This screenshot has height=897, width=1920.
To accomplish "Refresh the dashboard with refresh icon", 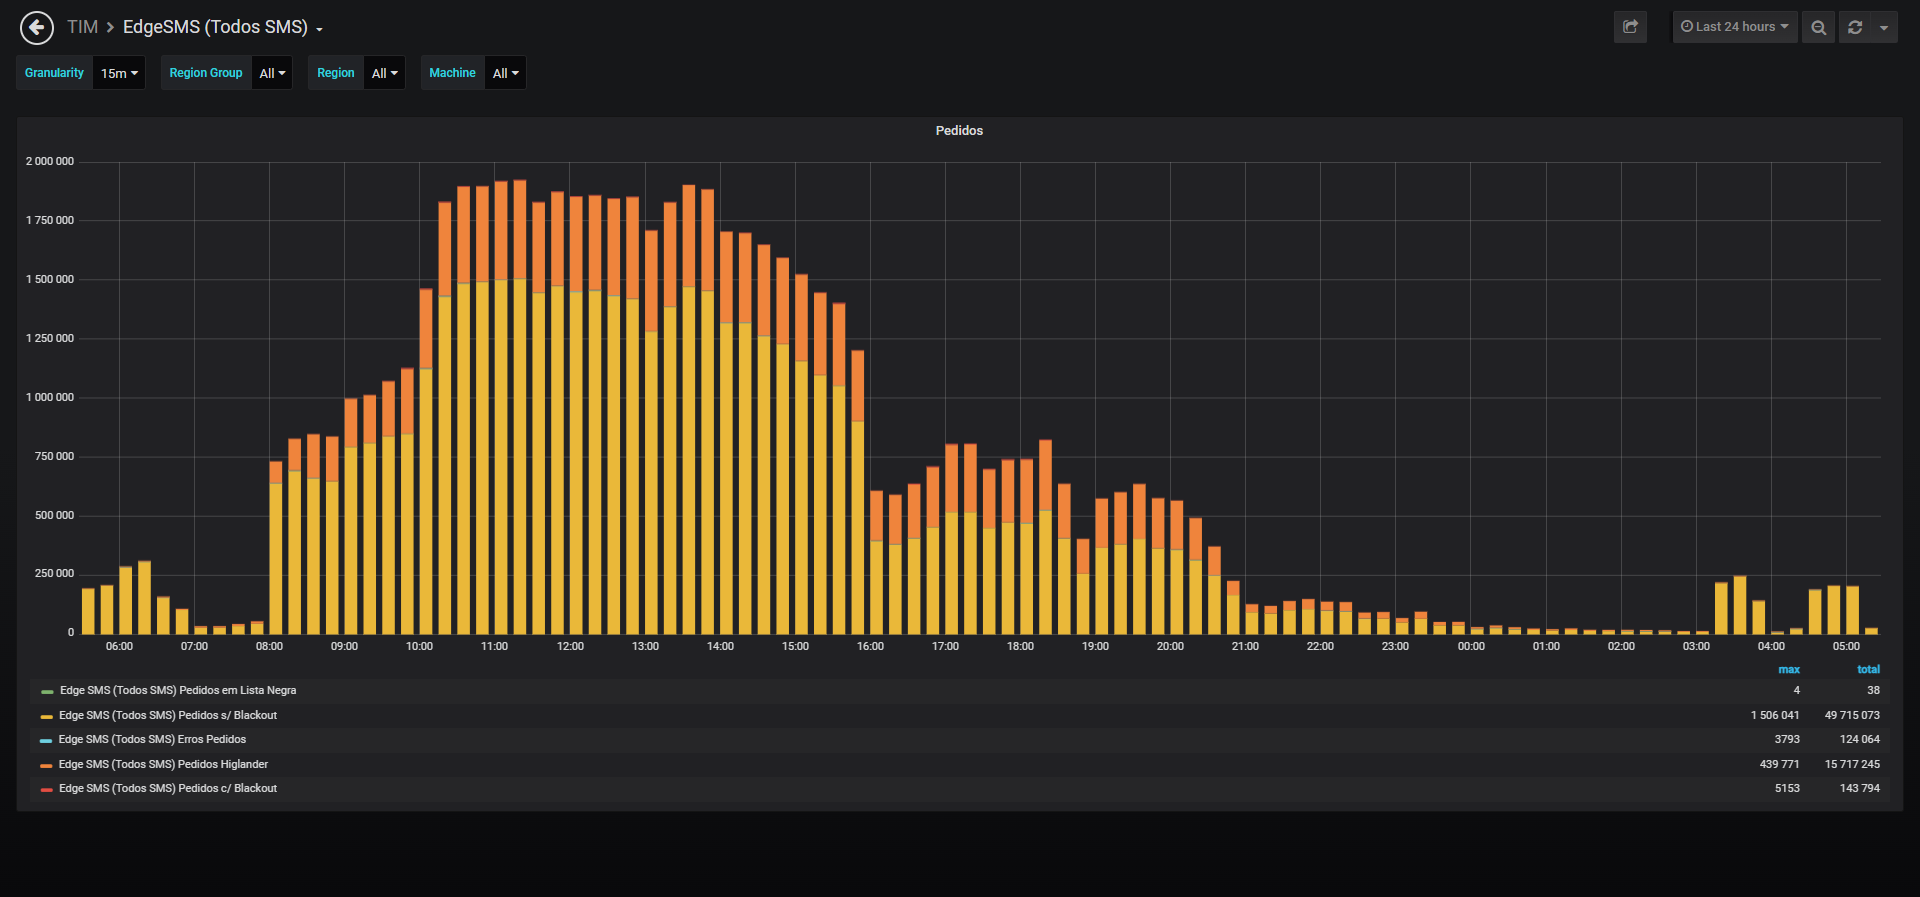I will tap(1855, 27).
